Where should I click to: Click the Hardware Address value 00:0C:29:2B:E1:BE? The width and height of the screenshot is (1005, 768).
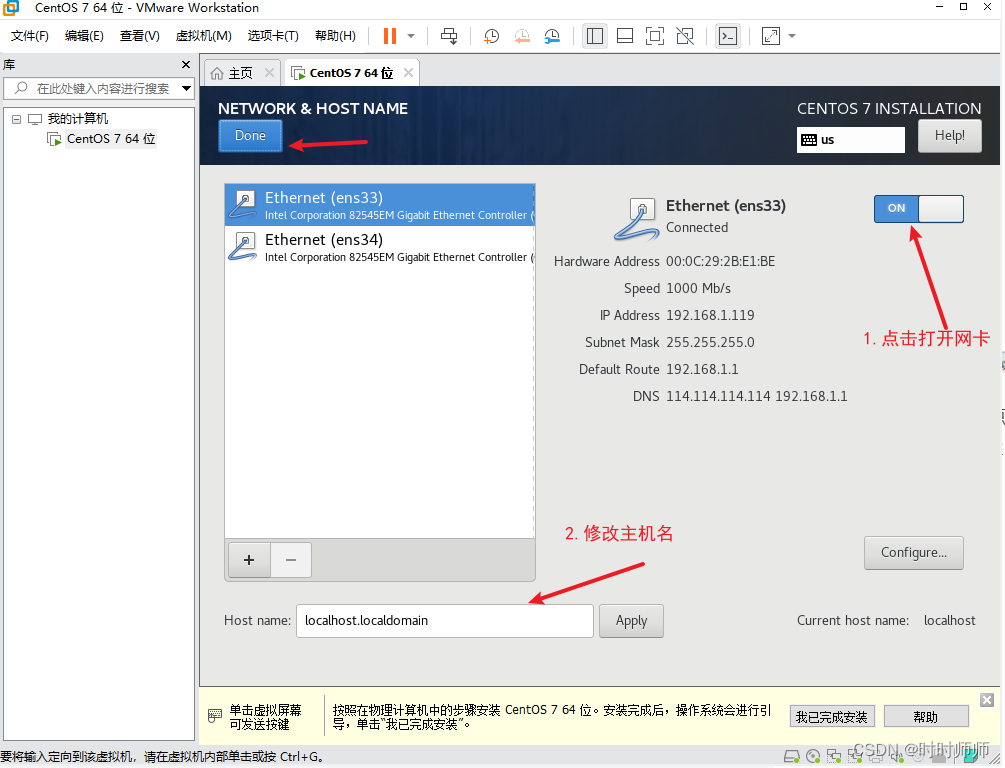(720, 262)
